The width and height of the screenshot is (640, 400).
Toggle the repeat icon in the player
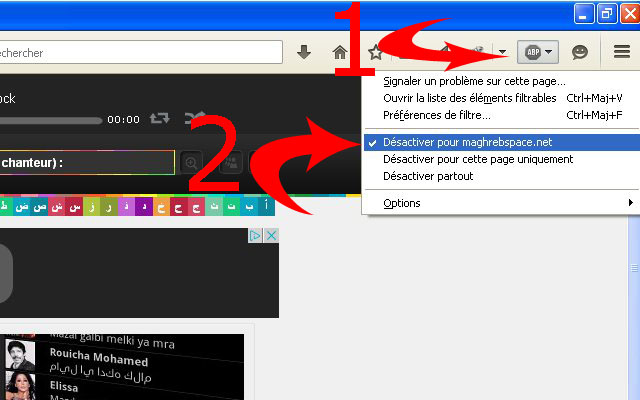(x=160, y=119)
